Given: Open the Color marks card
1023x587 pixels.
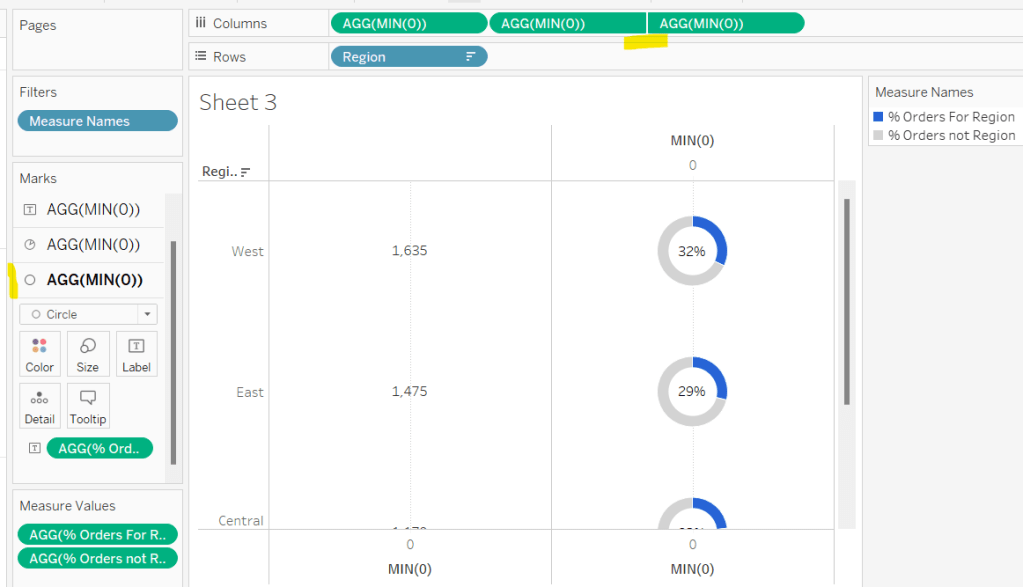Looking at the screenshot, I should [x=40, y=354].
